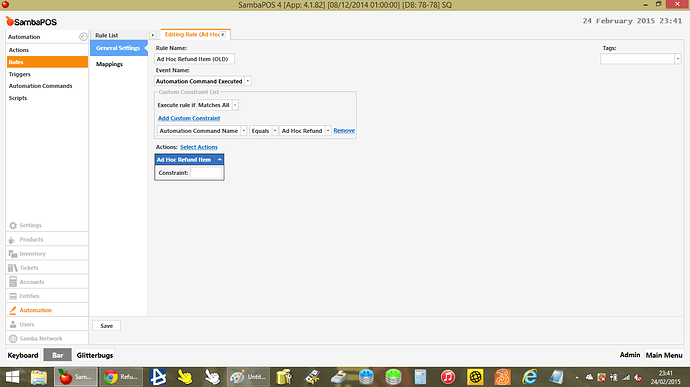The width and height of the screenshot is (690, 387).
Task: Open the Windows Start menu
Action: (12, 377)
